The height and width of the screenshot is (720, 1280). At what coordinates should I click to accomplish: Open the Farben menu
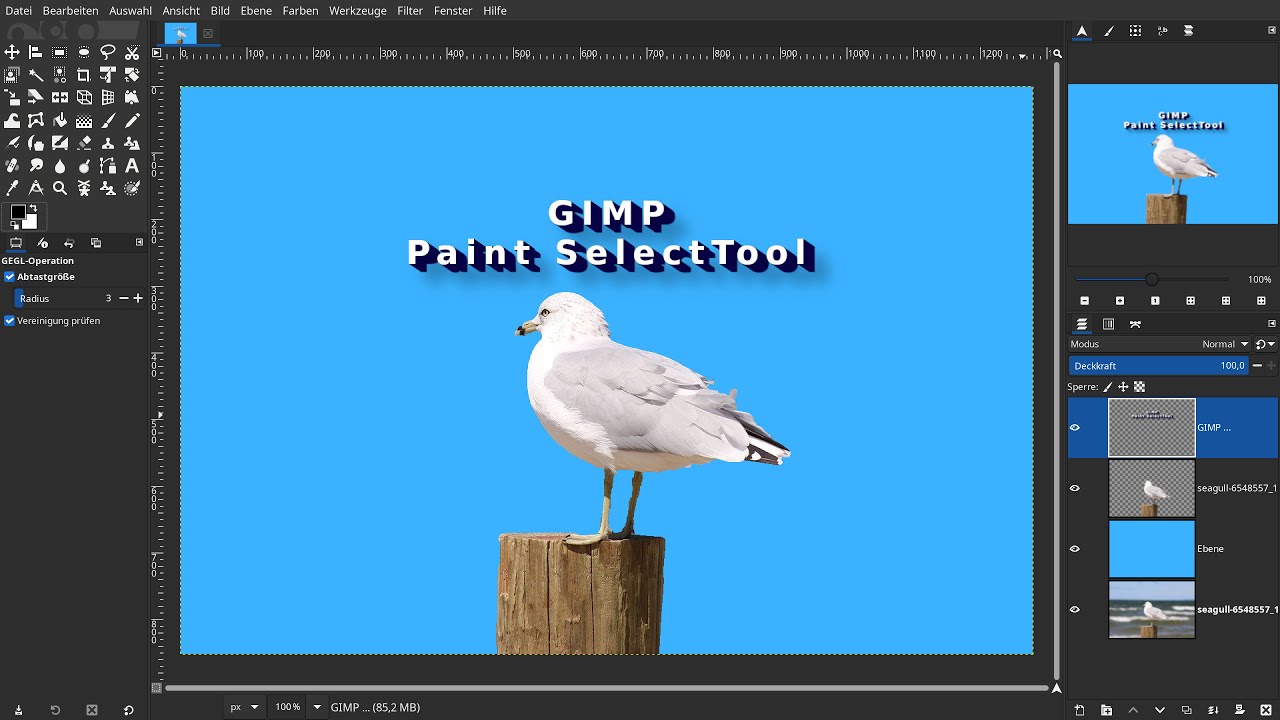pos(300,10)
